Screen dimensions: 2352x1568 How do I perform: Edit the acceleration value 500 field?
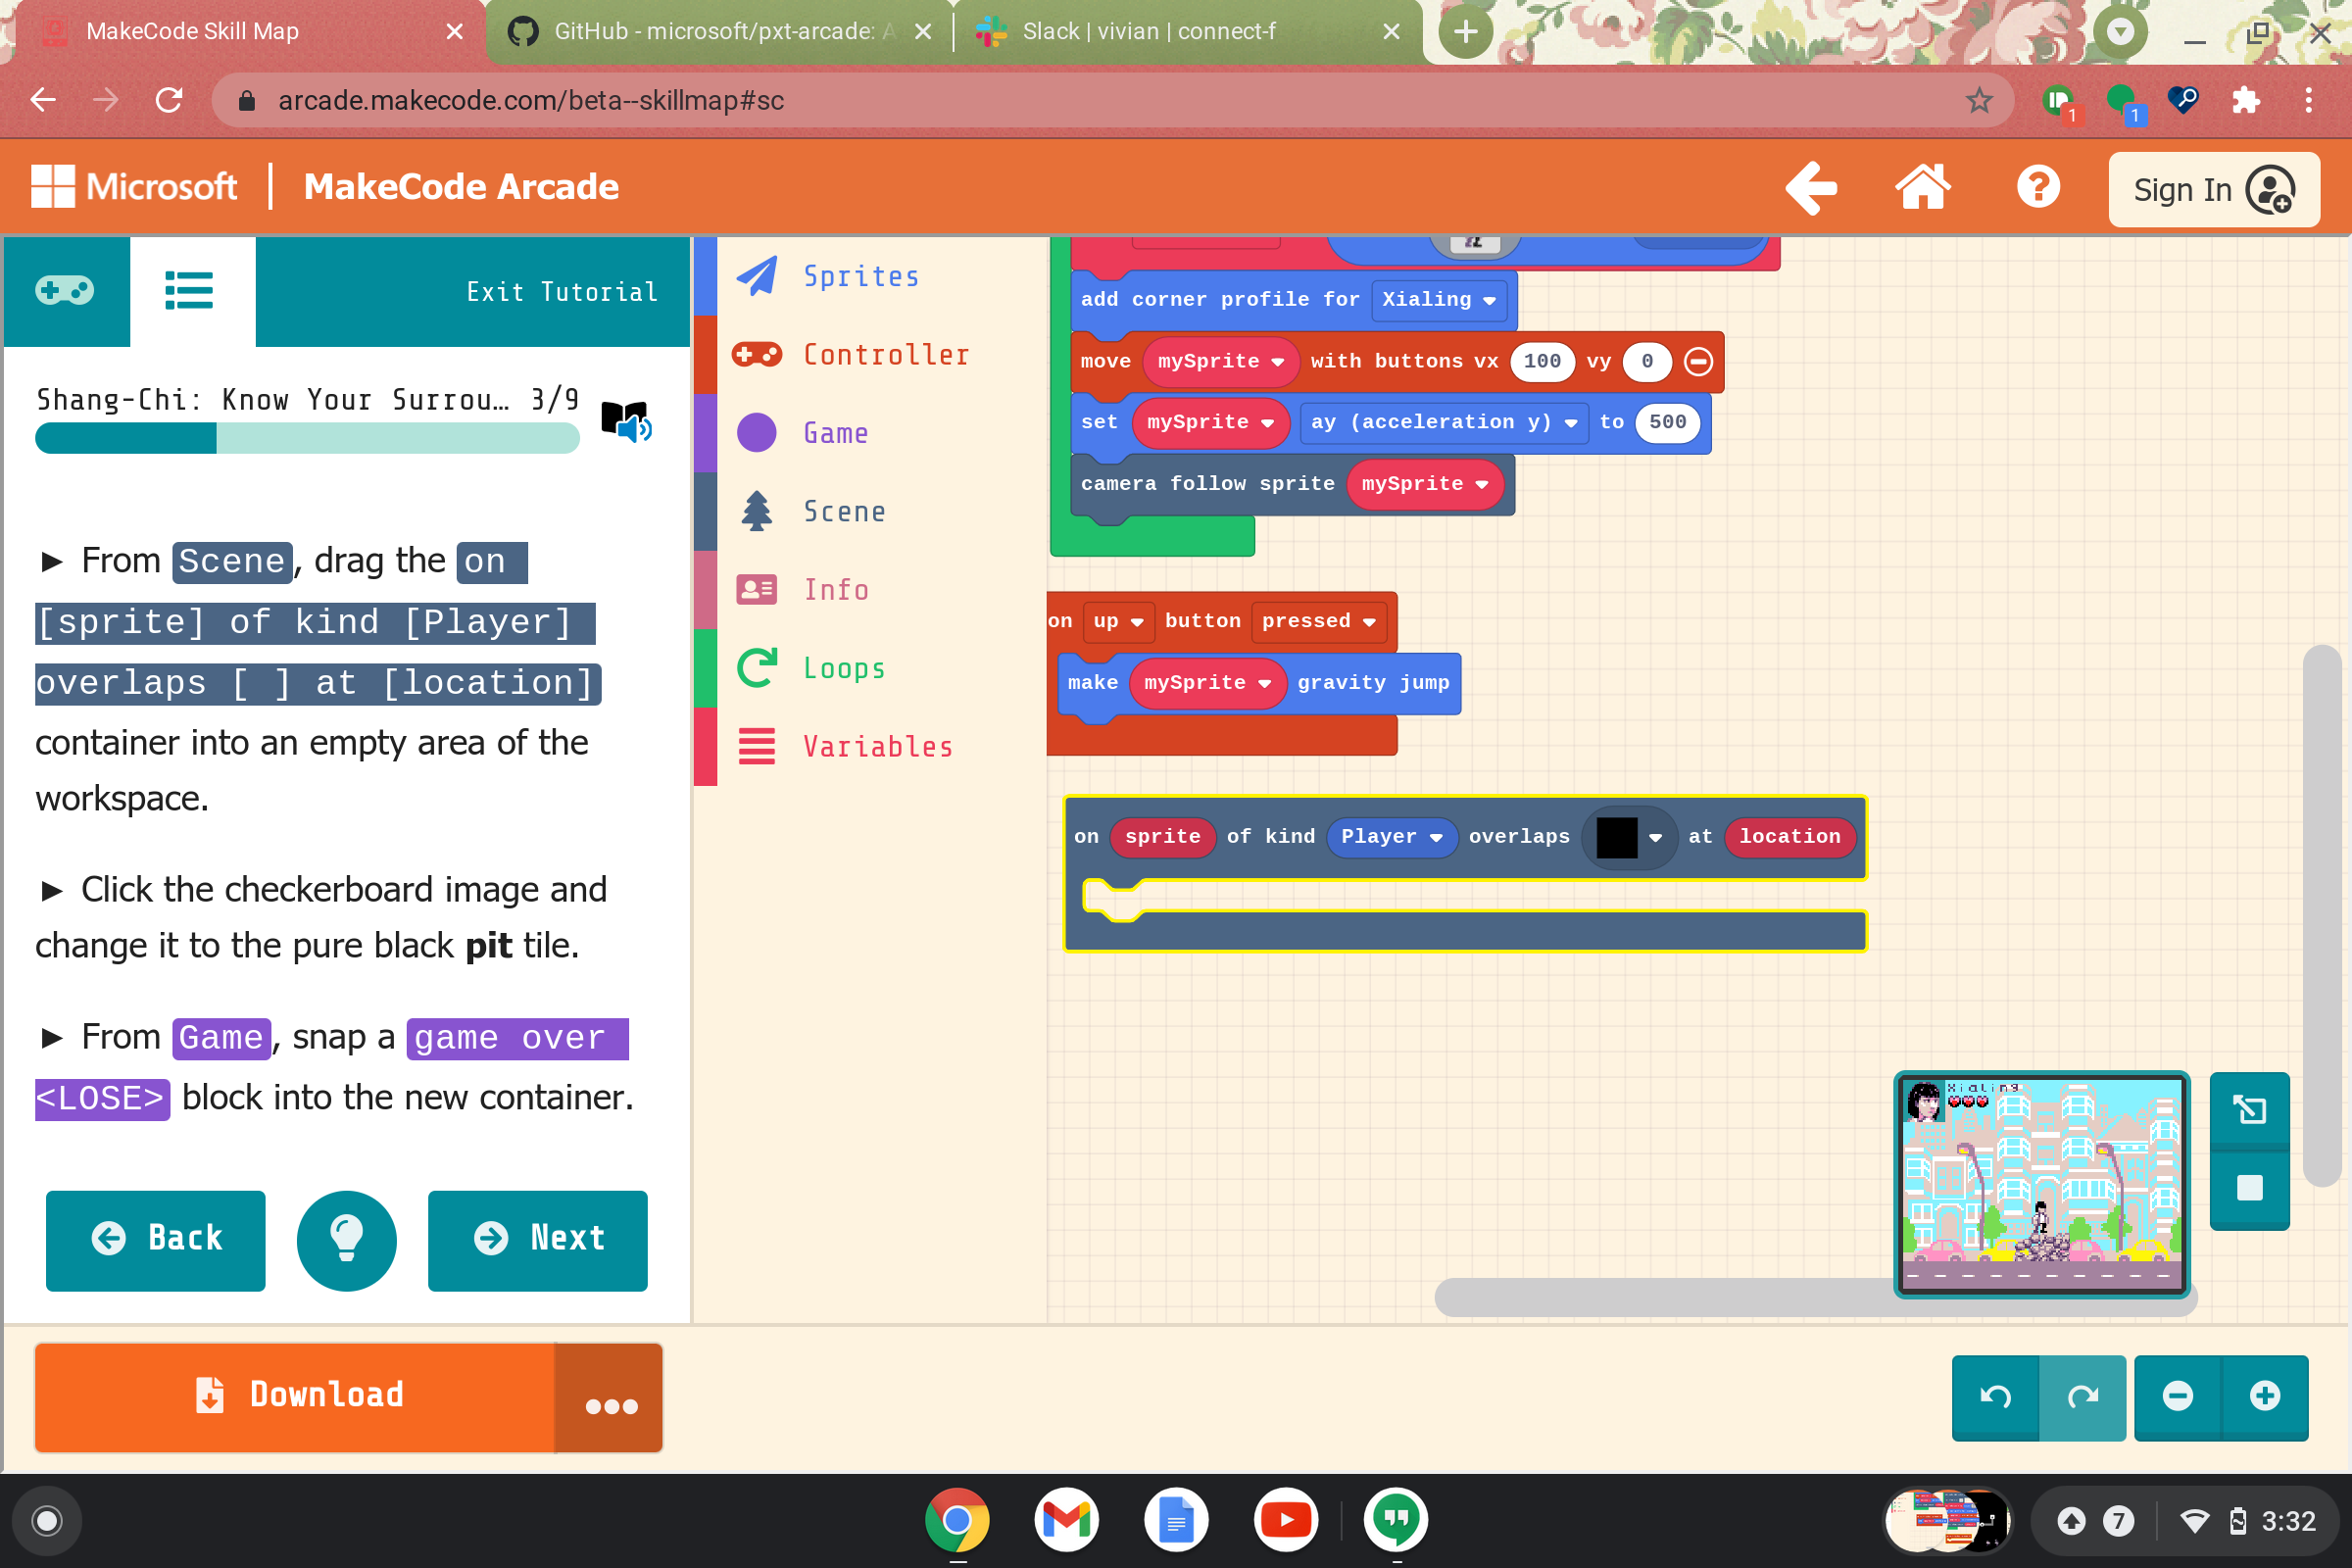click(1667, 422)
